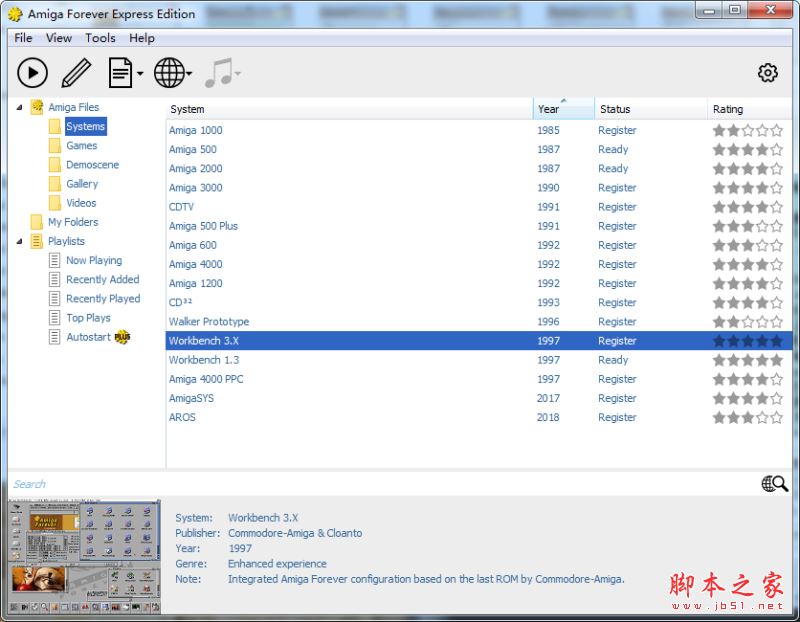Select the Amiga Files root item
800x622 pixels.
[x=73, y=107]
